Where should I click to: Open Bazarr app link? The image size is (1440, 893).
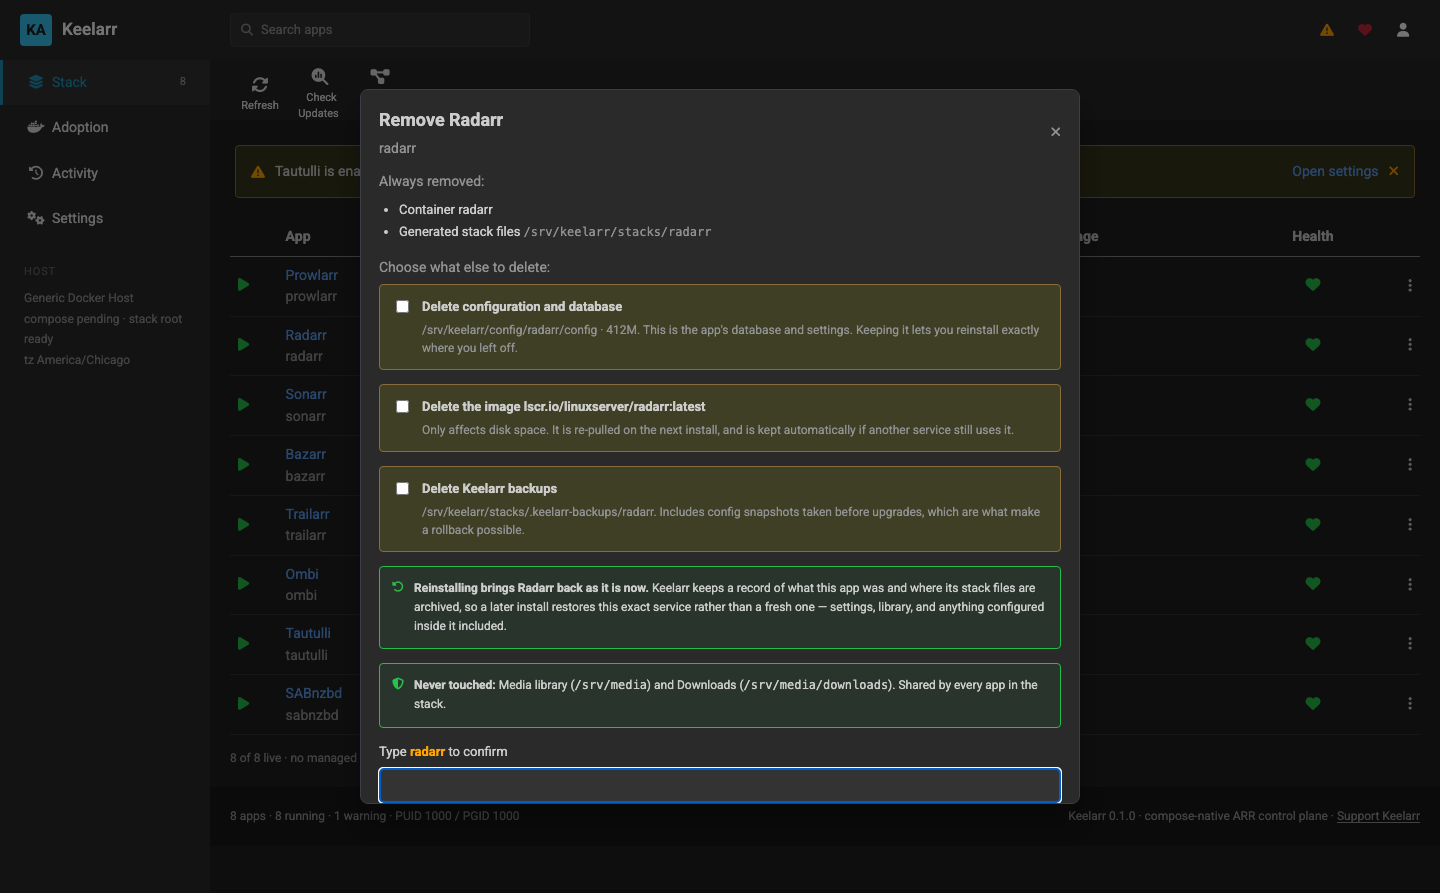coord(305,454)
